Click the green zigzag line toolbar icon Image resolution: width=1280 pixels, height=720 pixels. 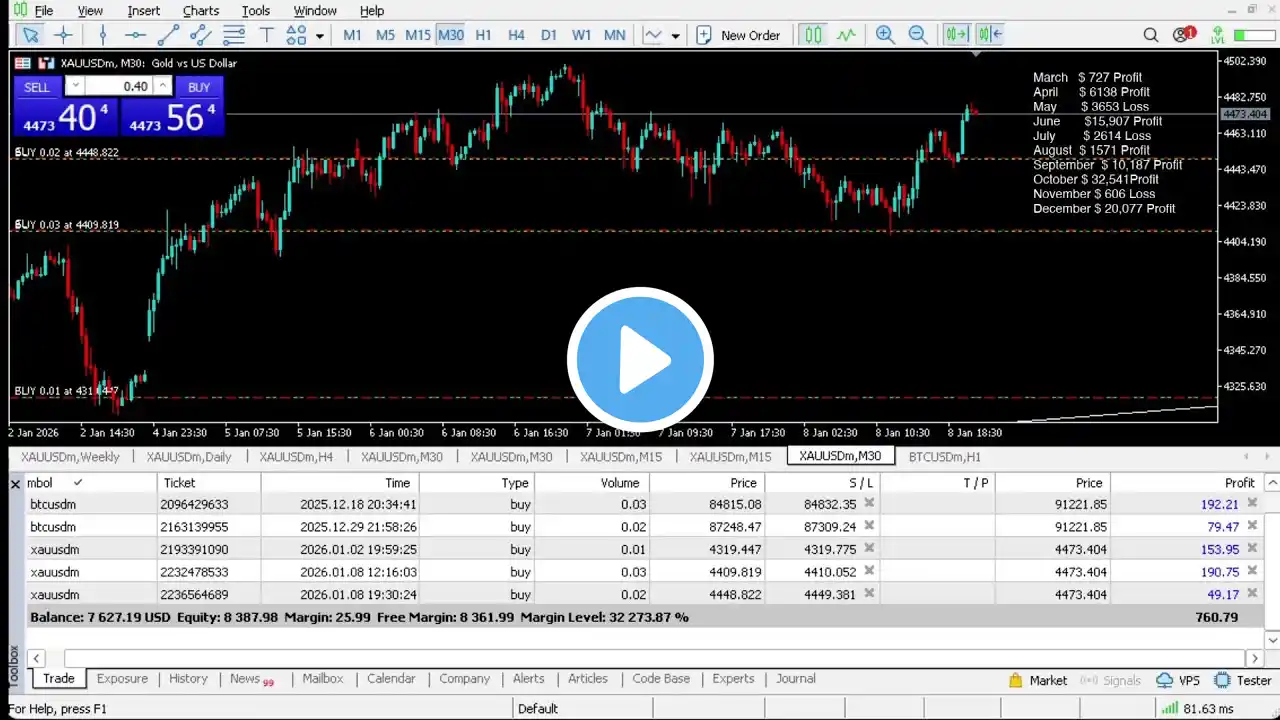click(x=847, y=35)
